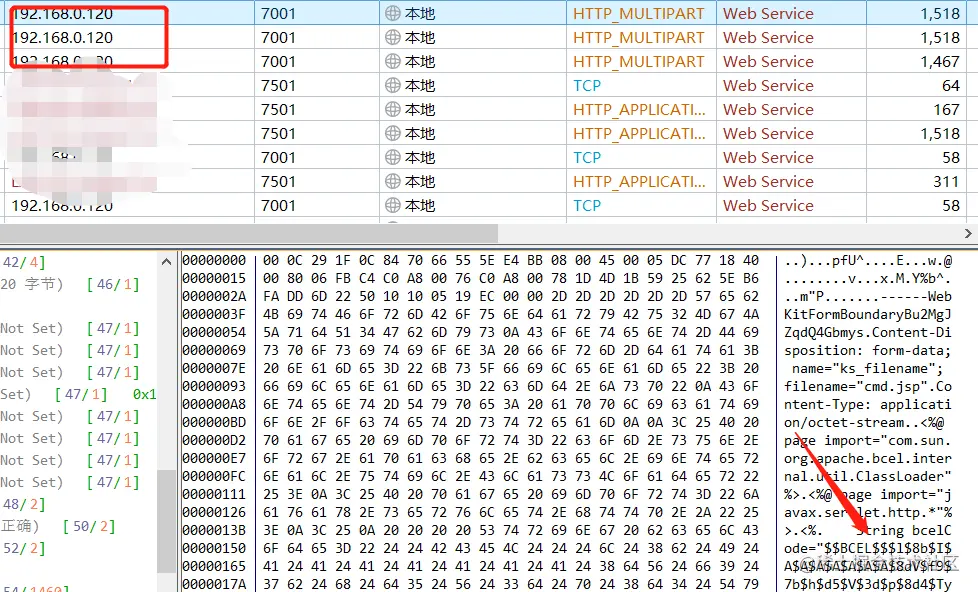This screenshot has width=978, height=592.
Task: Click the horizontal scrollbar right arrow
Action: click(x=968, y=233)
